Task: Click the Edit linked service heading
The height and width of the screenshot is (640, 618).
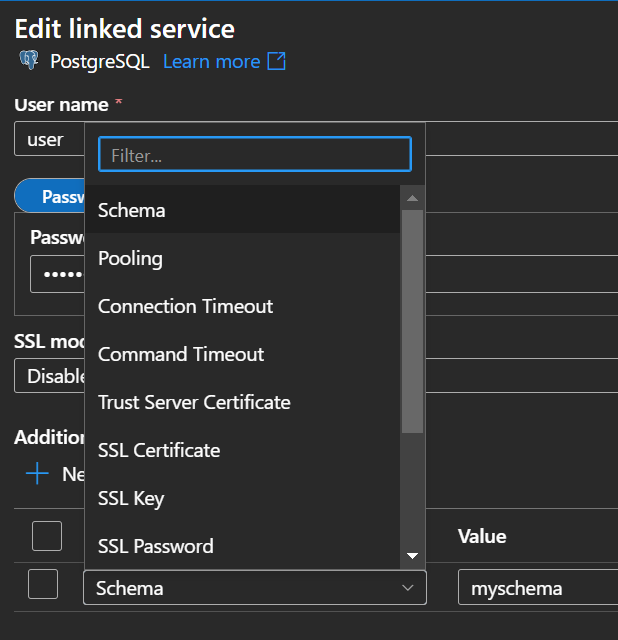Action: pos(124,29)
